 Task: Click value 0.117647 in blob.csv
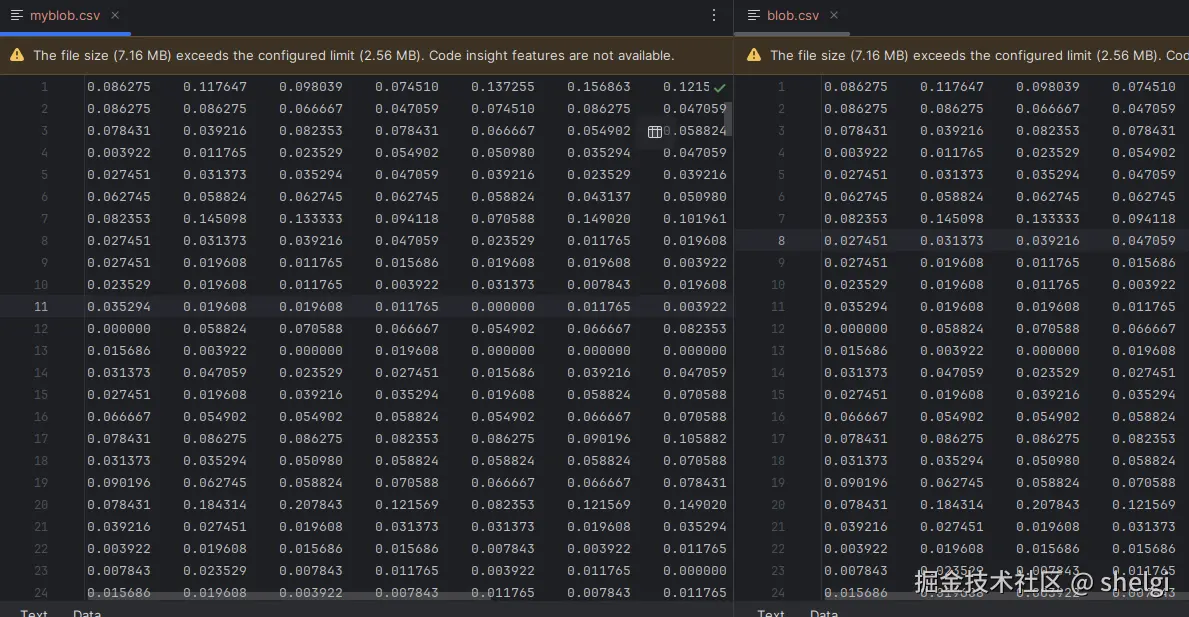(x=952, y=87)
